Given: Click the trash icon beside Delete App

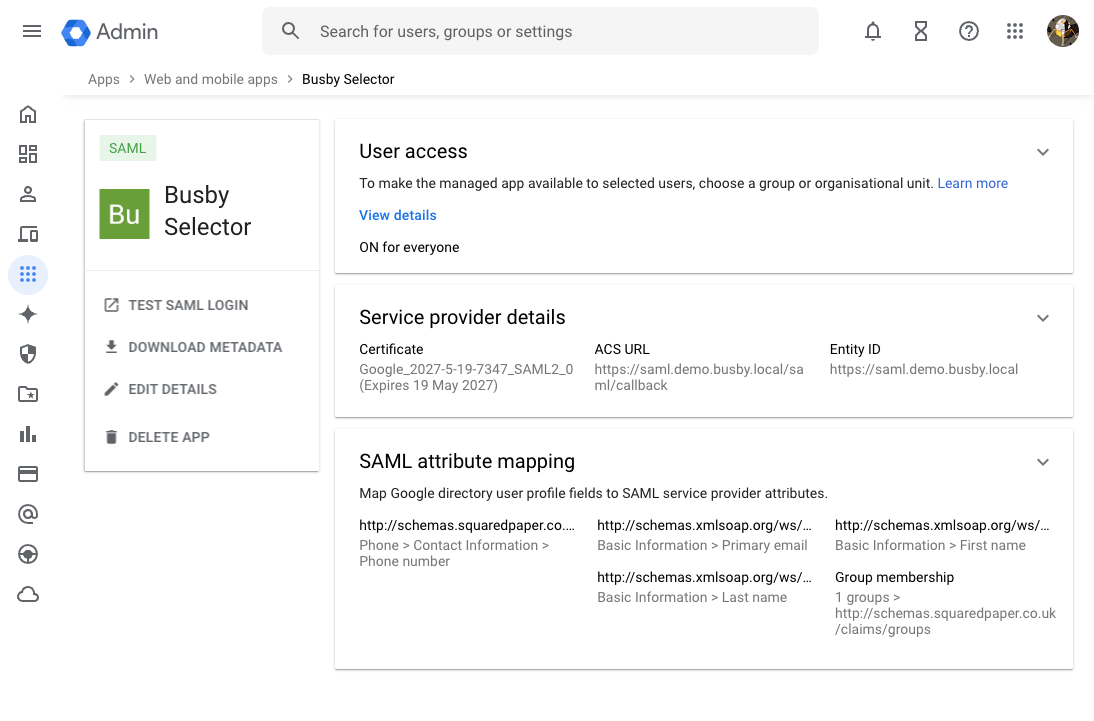Looking at the screenshot, I should [x=111, y=437].
